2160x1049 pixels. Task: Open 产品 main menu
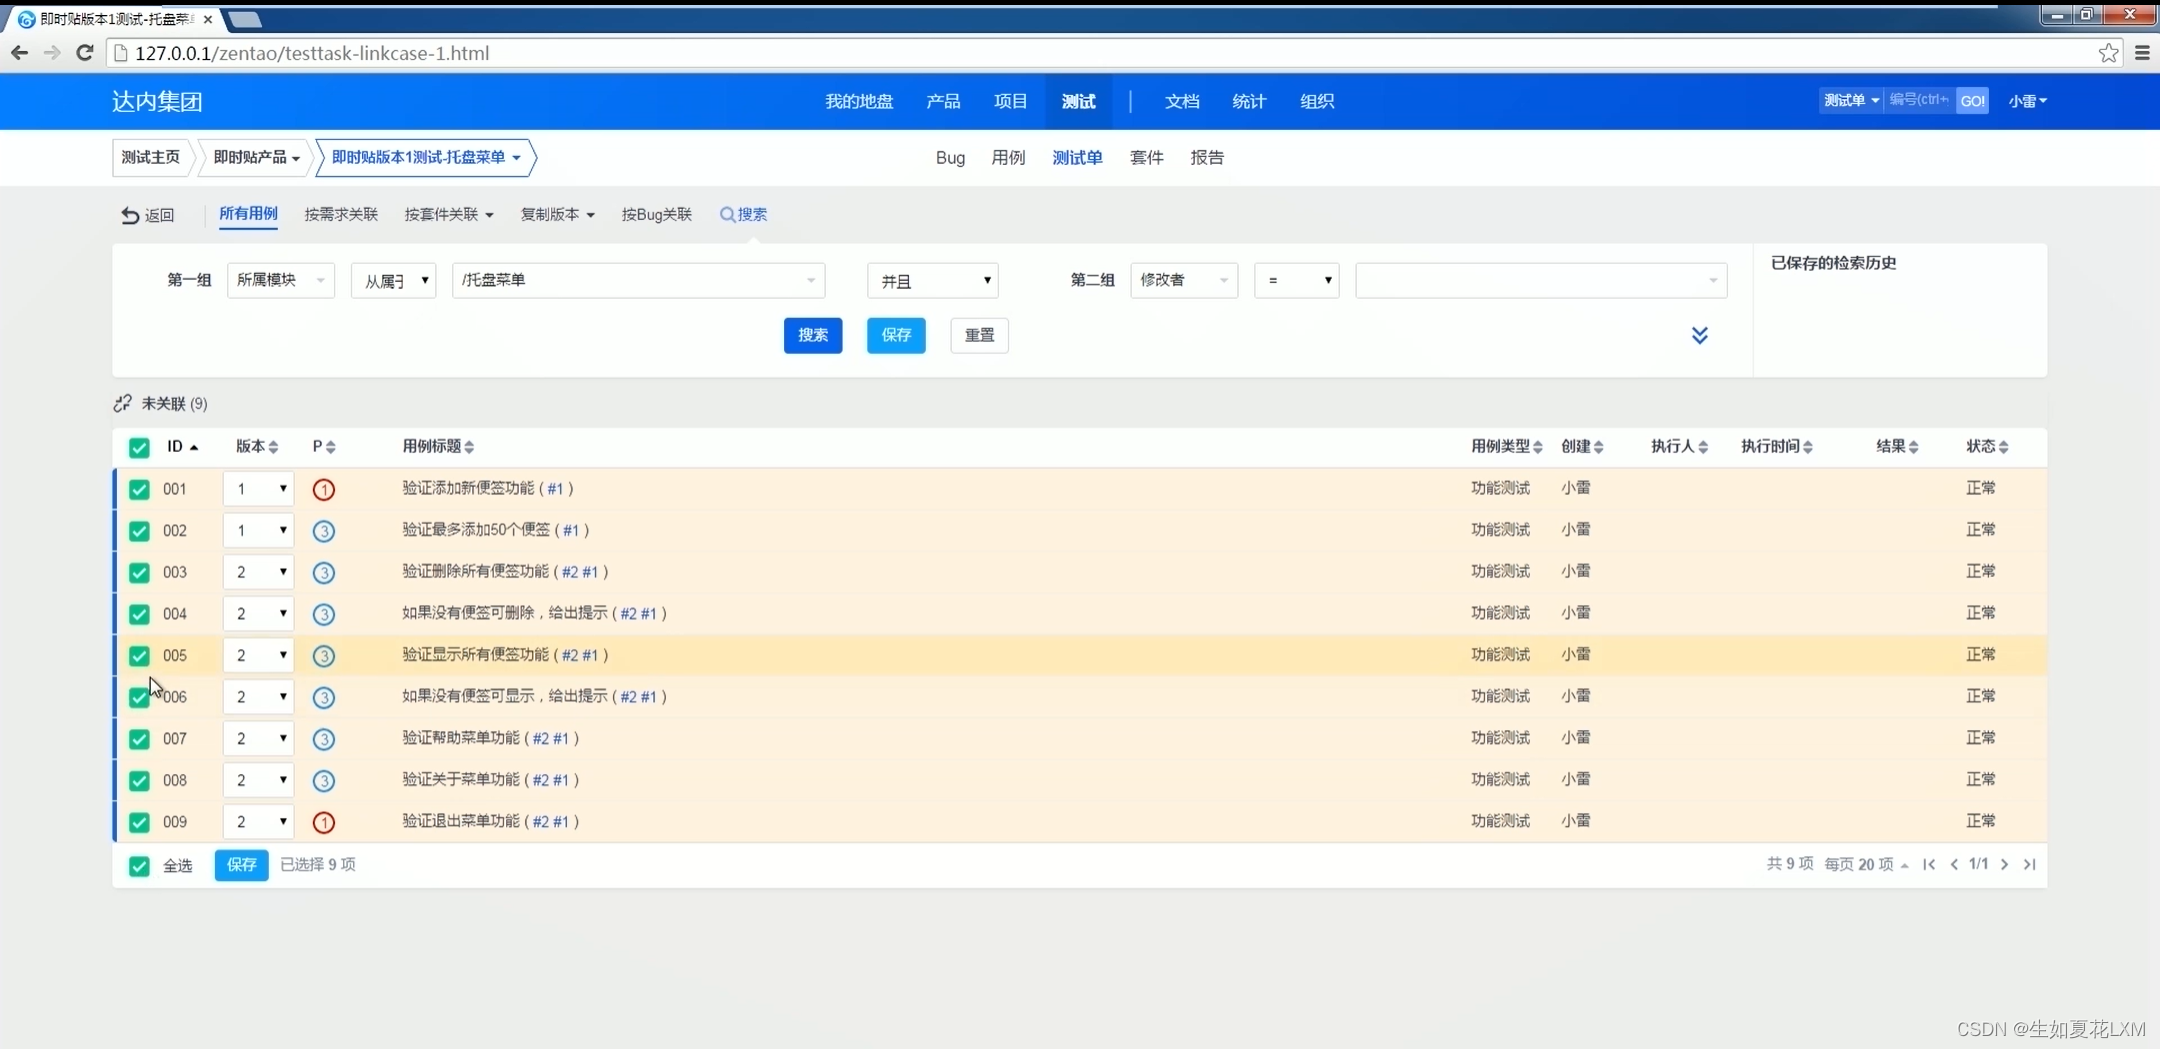click(x=943, y=101)
